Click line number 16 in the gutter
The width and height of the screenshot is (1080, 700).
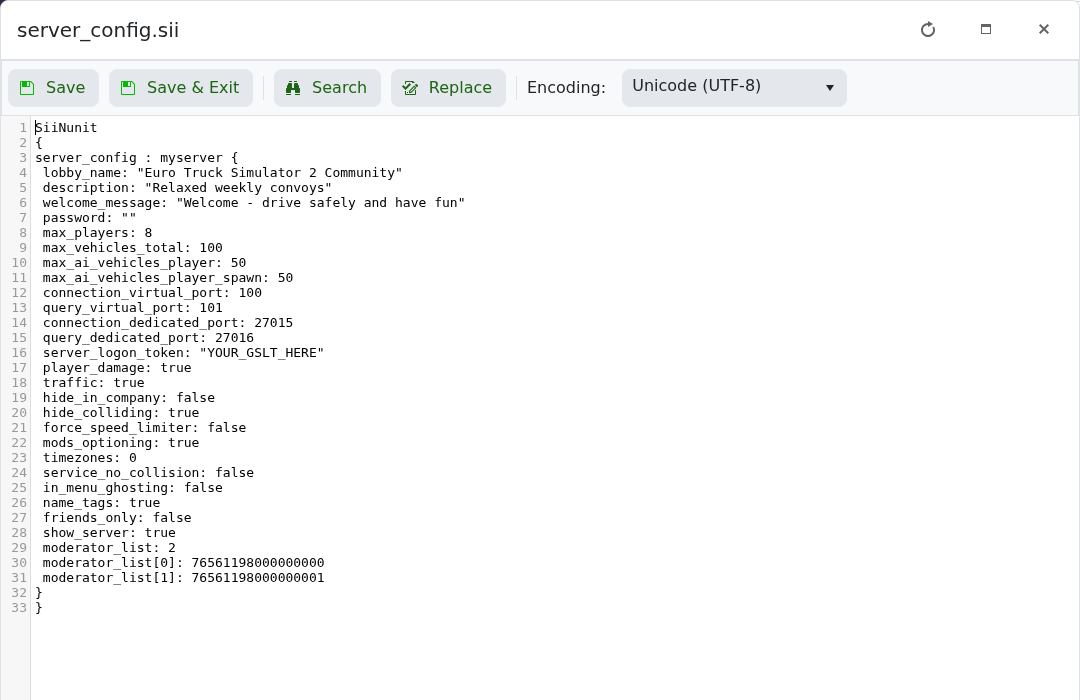tap(19, 353)
